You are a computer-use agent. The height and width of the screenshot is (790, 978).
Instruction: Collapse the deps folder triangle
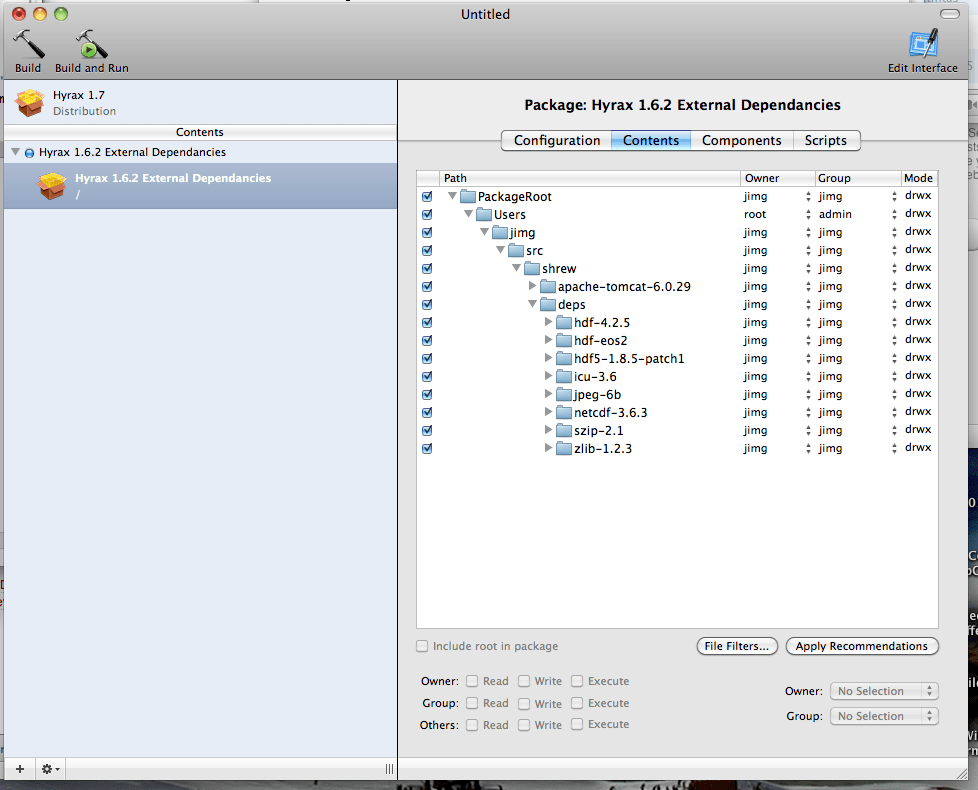pyautogui.click(x=532, y=304)
